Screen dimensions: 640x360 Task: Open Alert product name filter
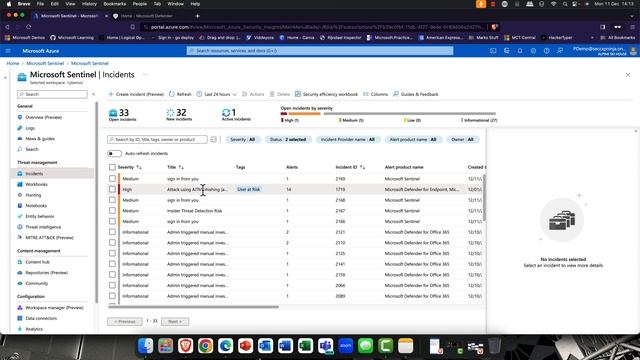click(413, 140)
